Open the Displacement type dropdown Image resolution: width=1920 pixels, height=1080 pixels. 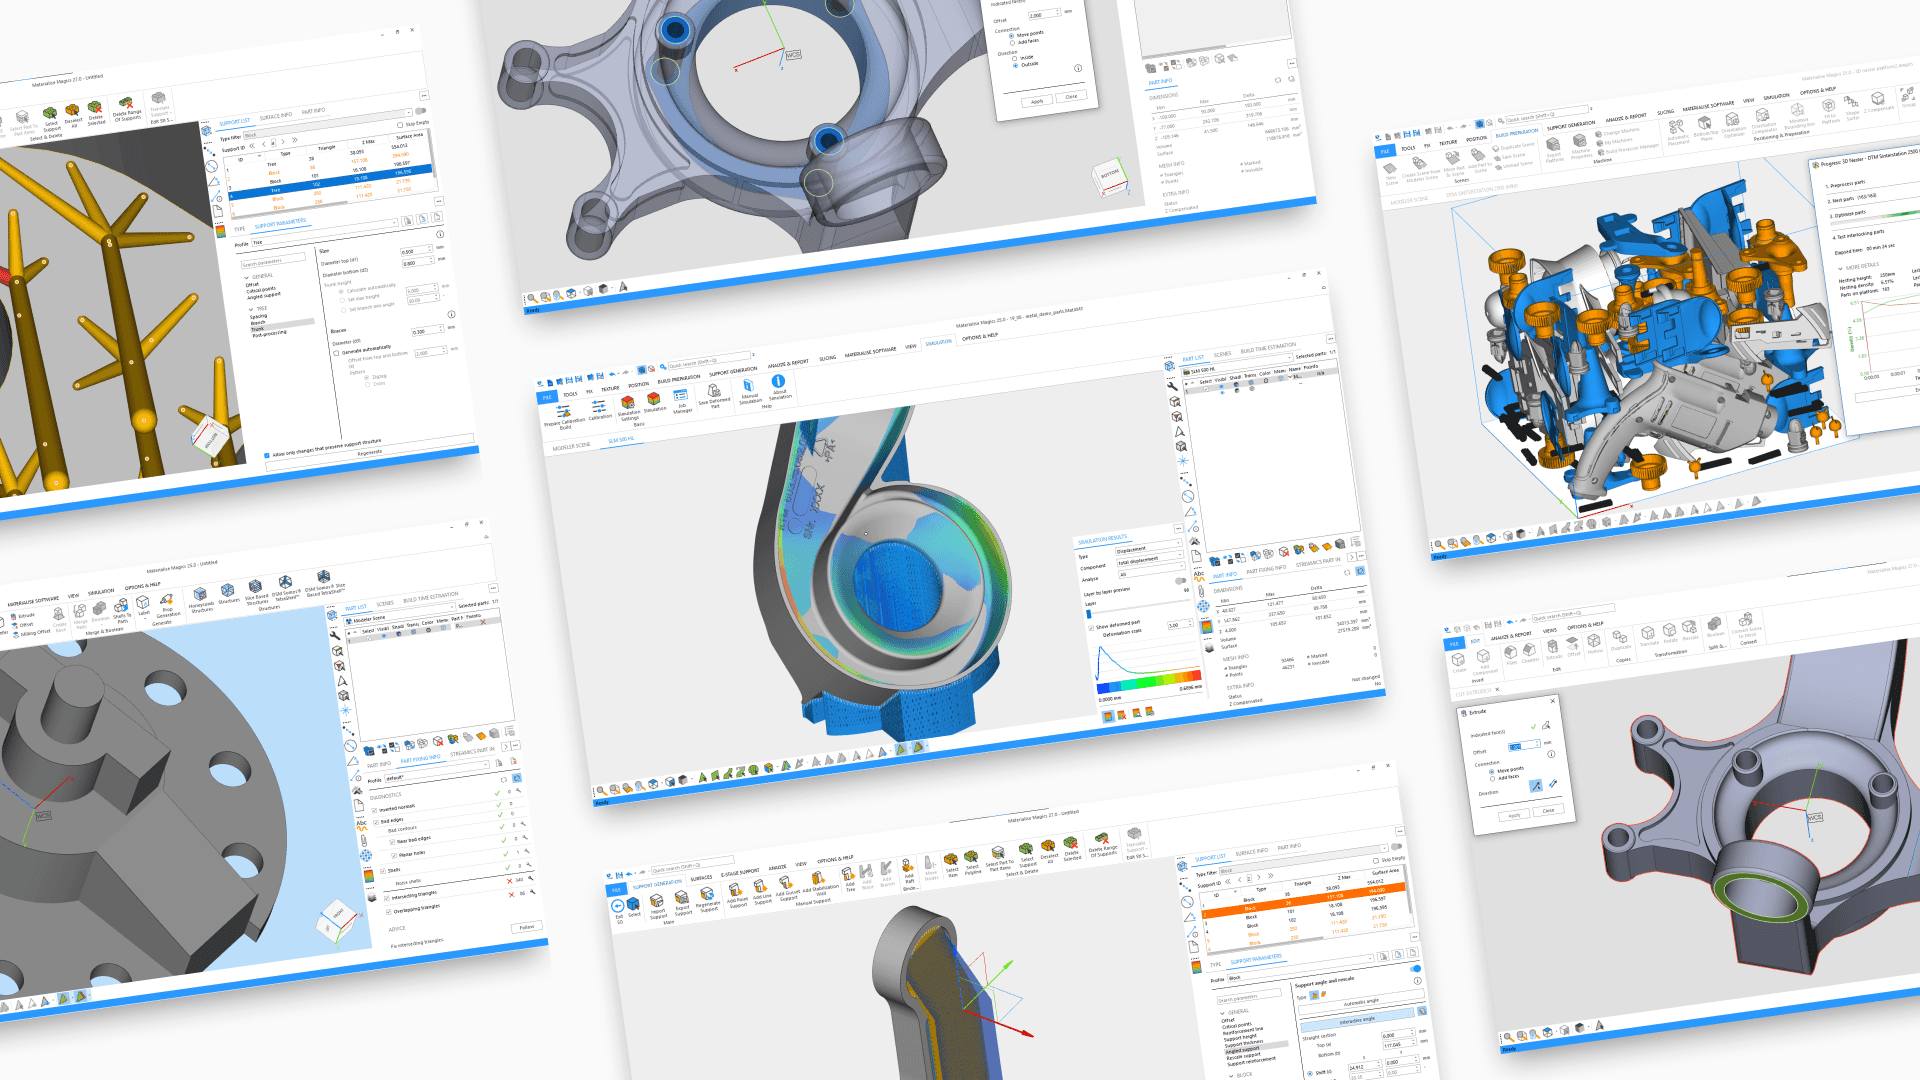[x=1148, y=549]
